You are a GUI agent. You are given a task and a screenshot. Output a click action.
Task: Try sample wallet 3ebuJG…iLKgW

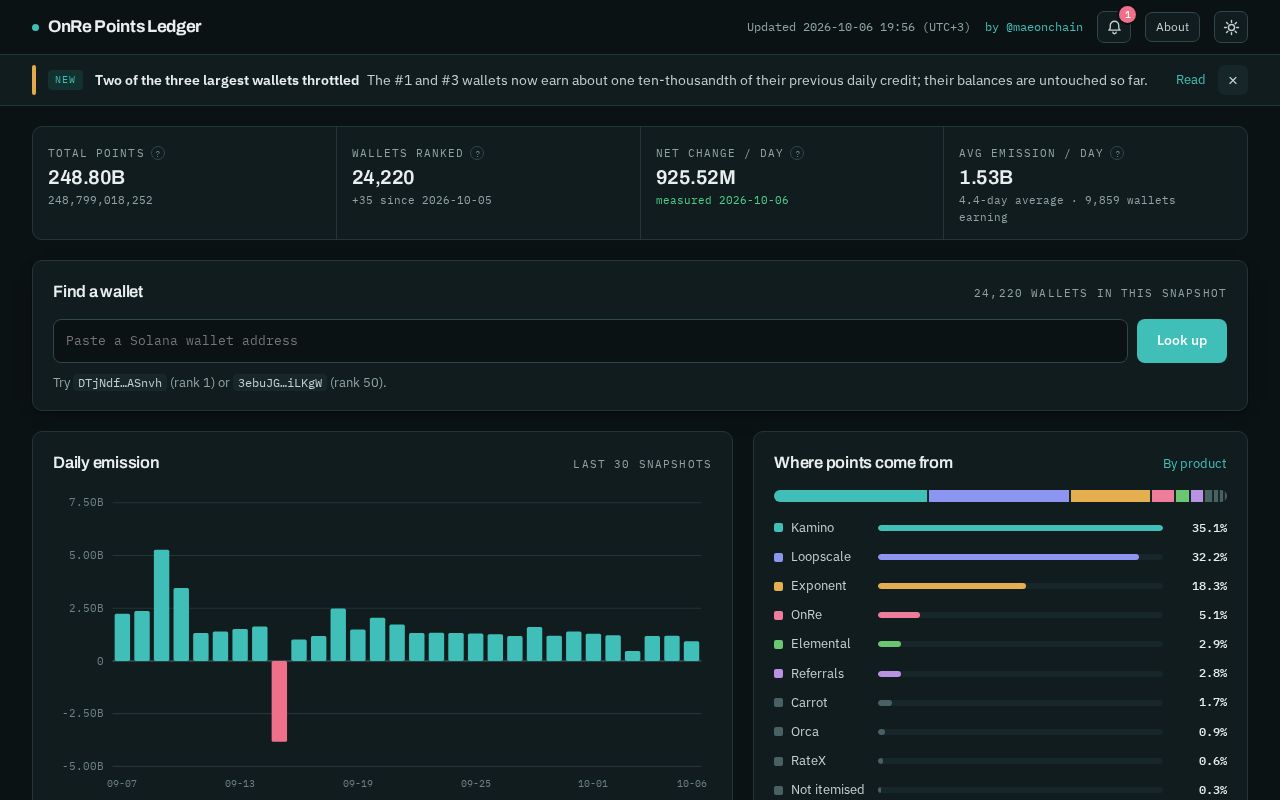point(280,383)
